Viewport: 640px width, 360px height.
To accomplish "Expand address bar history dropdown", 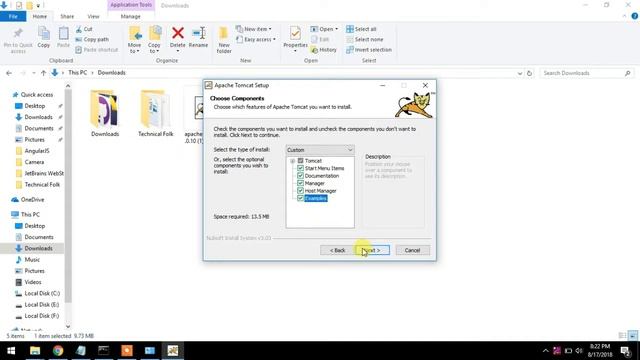I will [x=520, y=73].
